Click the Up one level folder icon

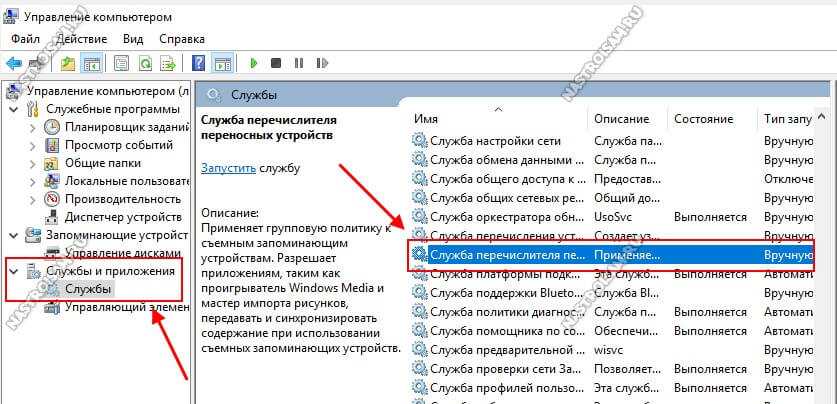(x=67, y=64)
